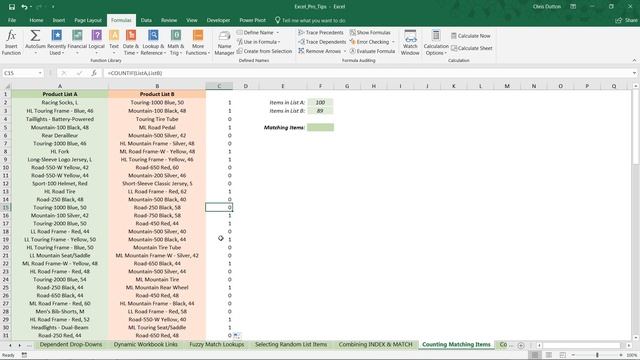The height and width of the screenshot is (360, 640).
Task: Expand Error Checking dropdown
Action: point(393,42)
